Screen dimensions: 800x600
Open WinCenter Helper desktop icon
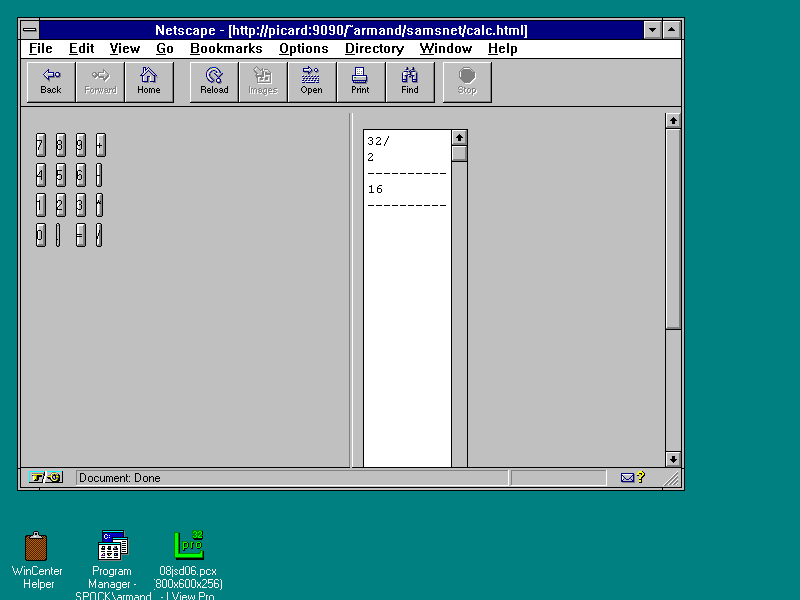pyautogui.click(x=37, y=560)
